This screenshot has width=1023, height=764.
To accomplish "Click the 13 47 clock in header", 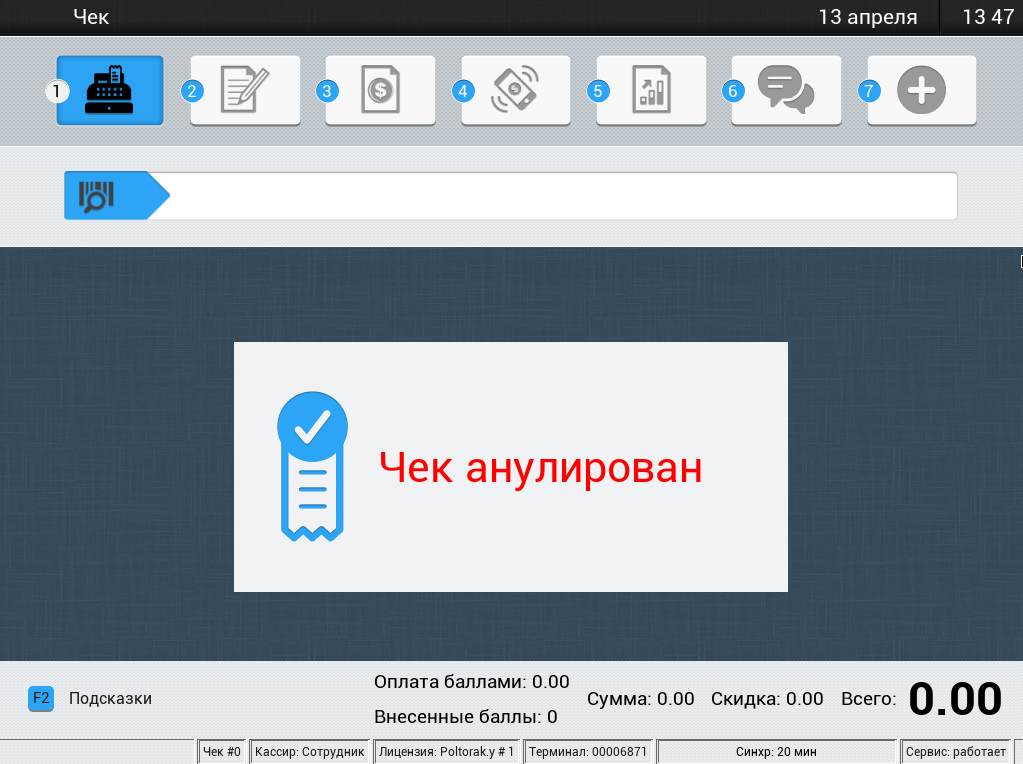I will pyautogui.click(x=988, y=17).
